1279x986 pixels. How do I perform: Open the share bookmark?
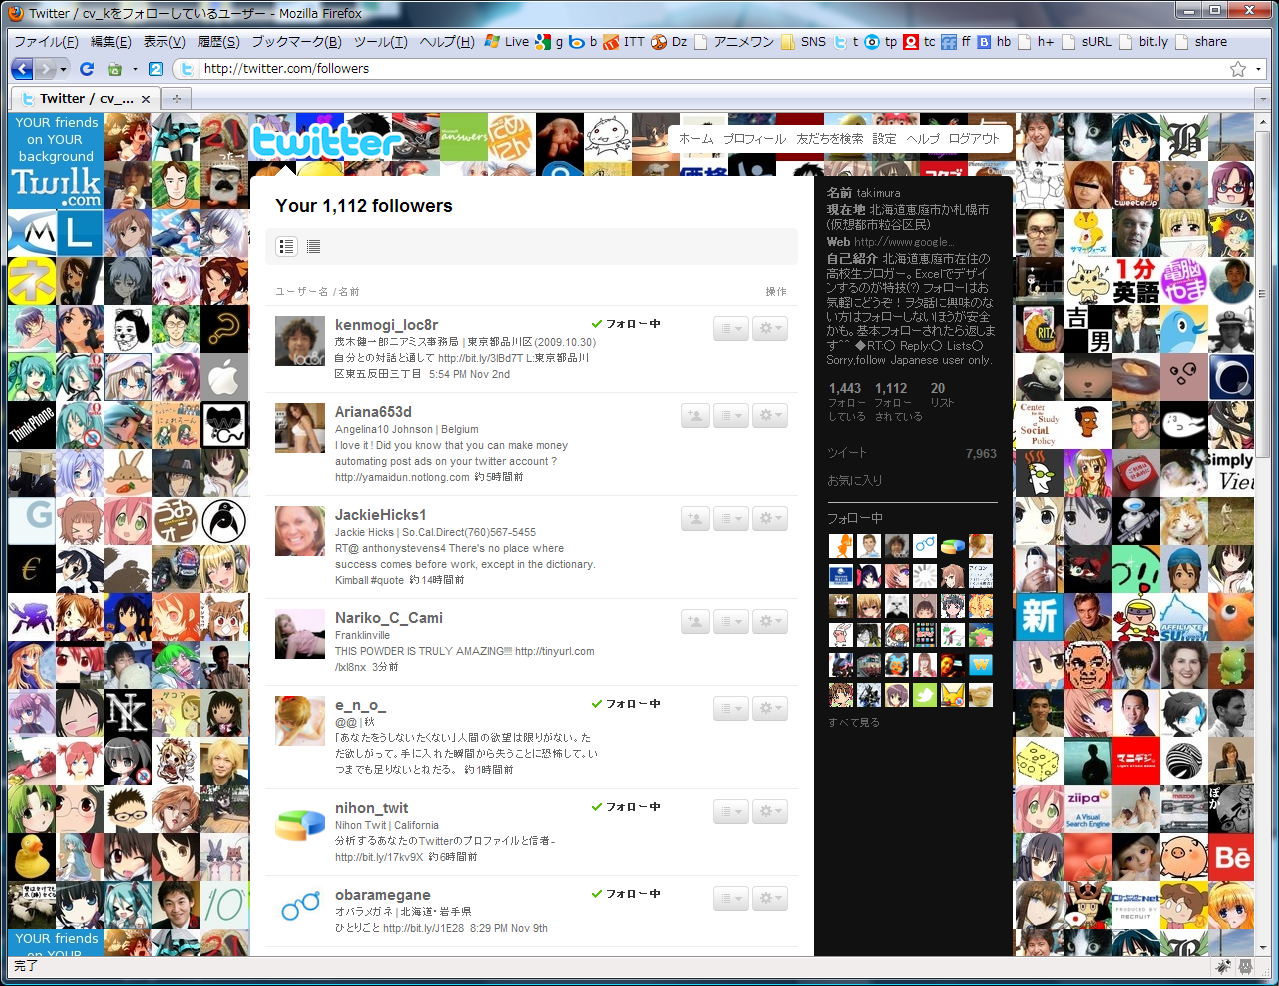click(x=1201, y=42)
